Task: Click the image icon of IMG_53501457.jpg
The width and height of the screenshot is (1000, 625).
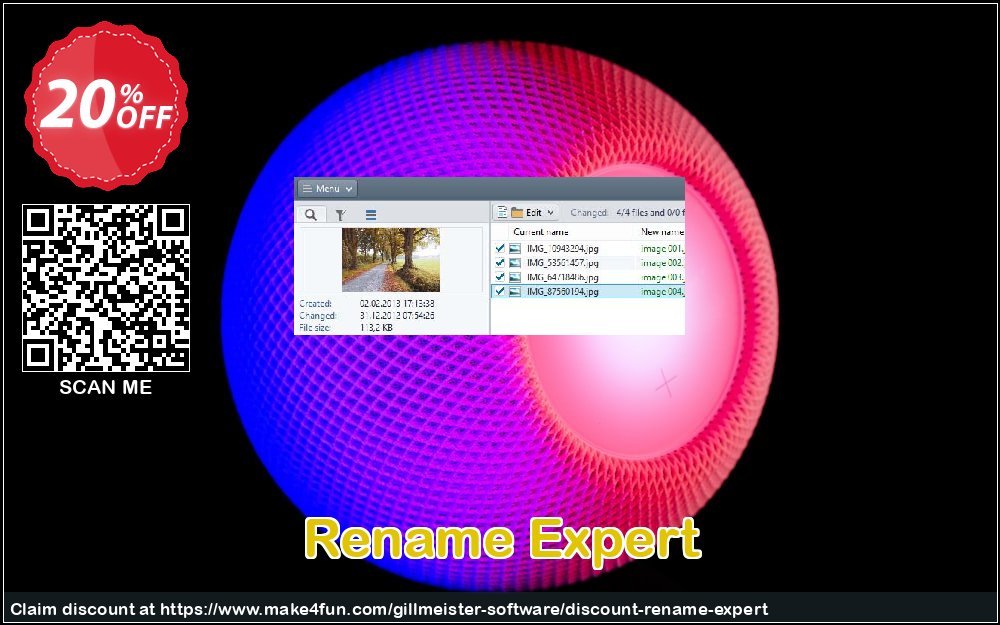Action: click(x=515, y=263)
